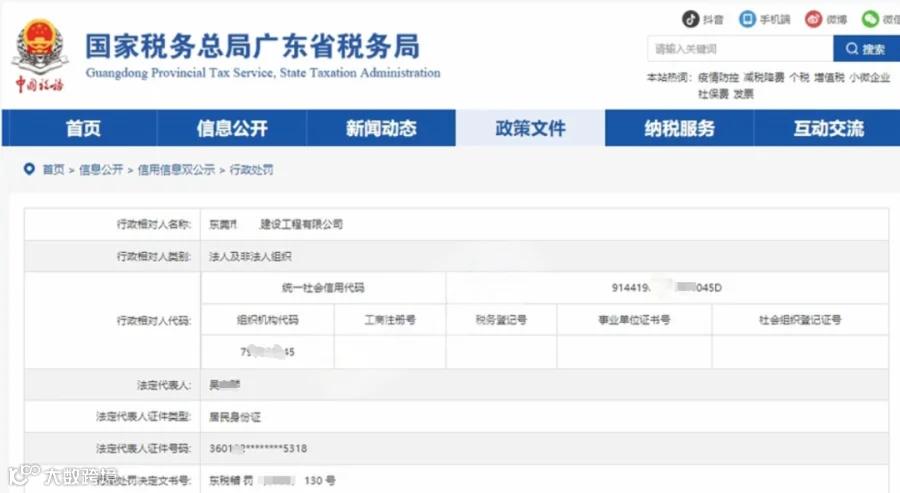The width and height of the screenshot is (900, 493).
Task: Open the 首页 main navigation tab
Action: point(83,128)
